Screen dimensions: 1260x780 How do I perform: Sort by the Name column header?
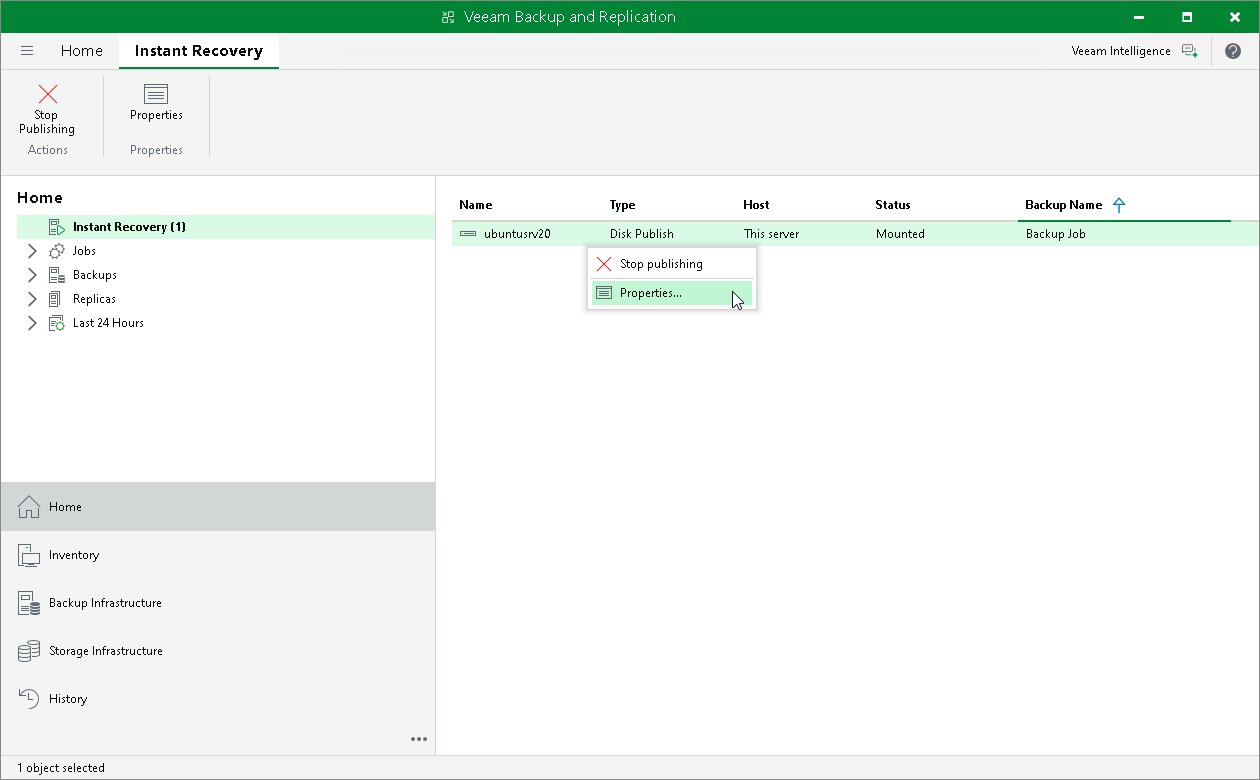pos(476,205)
